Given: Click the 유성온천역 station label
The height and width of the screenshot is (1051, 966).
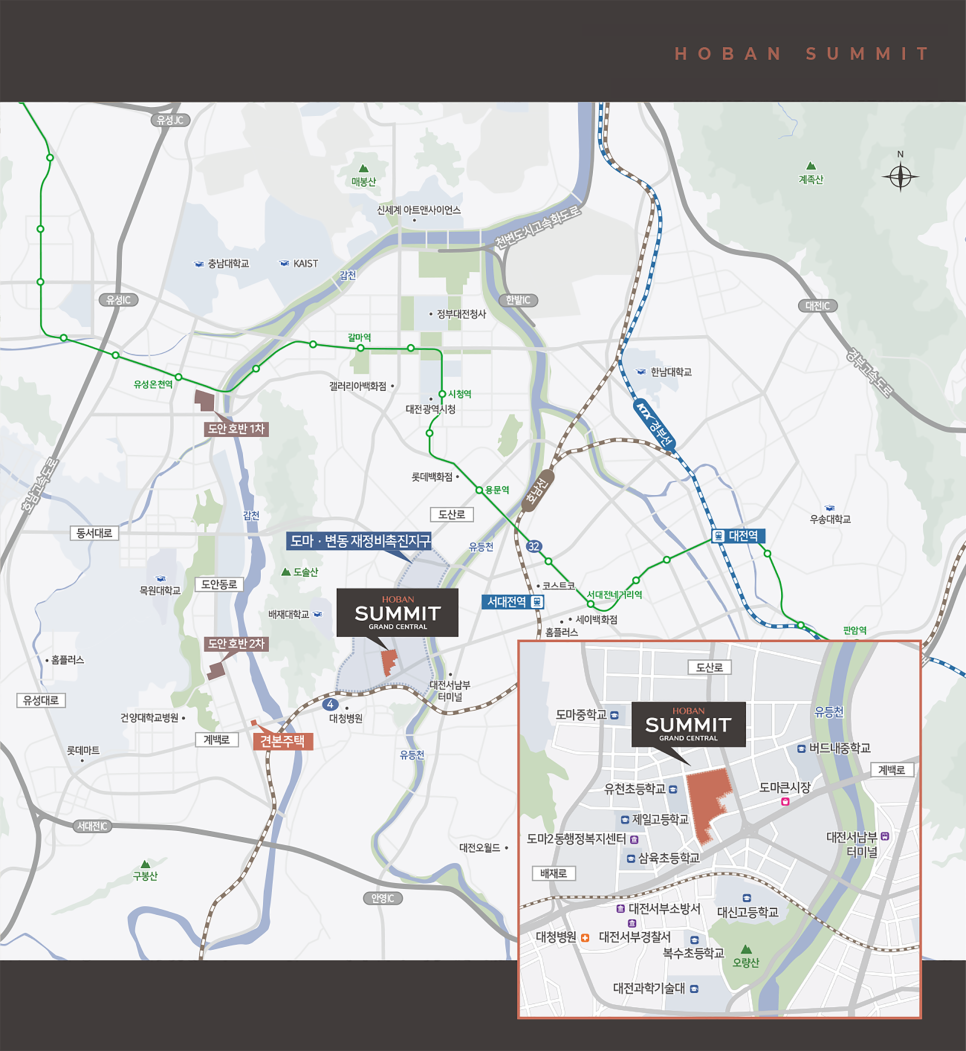Looking at the screenshot, I should click(x=154, y=384).
